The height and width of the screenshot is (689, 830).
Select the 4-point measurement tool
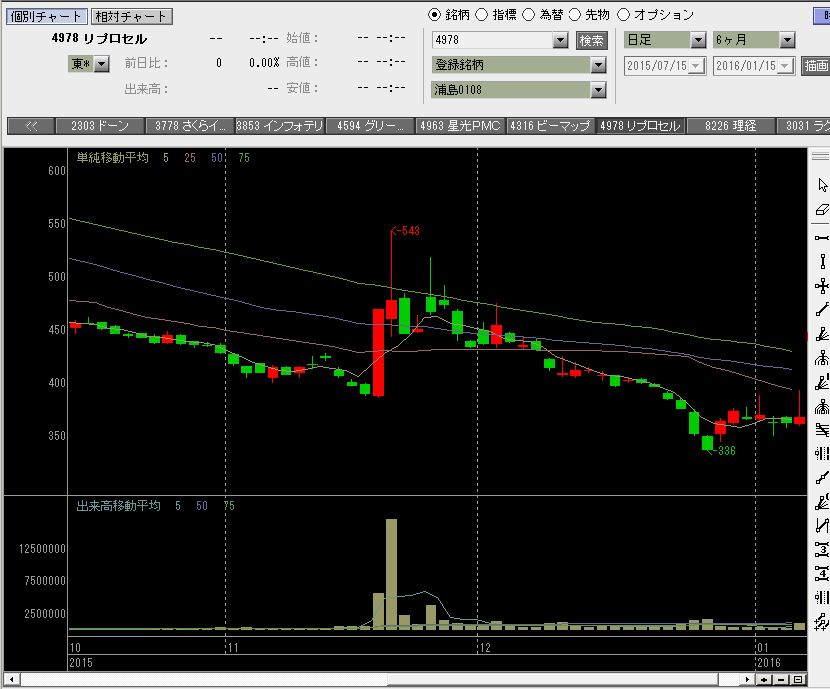[x=822, y=573]
